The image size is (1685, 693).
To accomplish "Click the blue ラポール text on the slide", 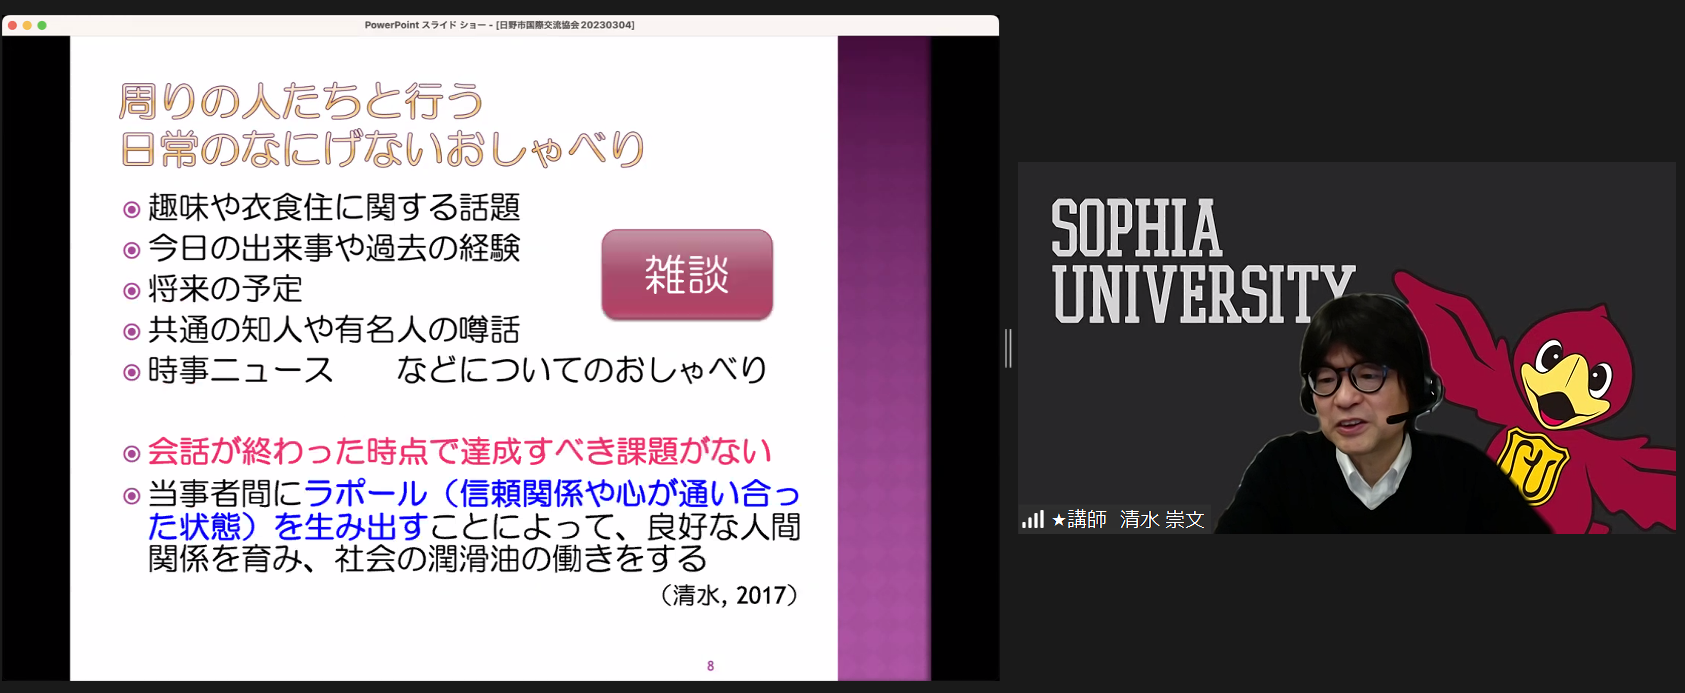I will [365, 493].
